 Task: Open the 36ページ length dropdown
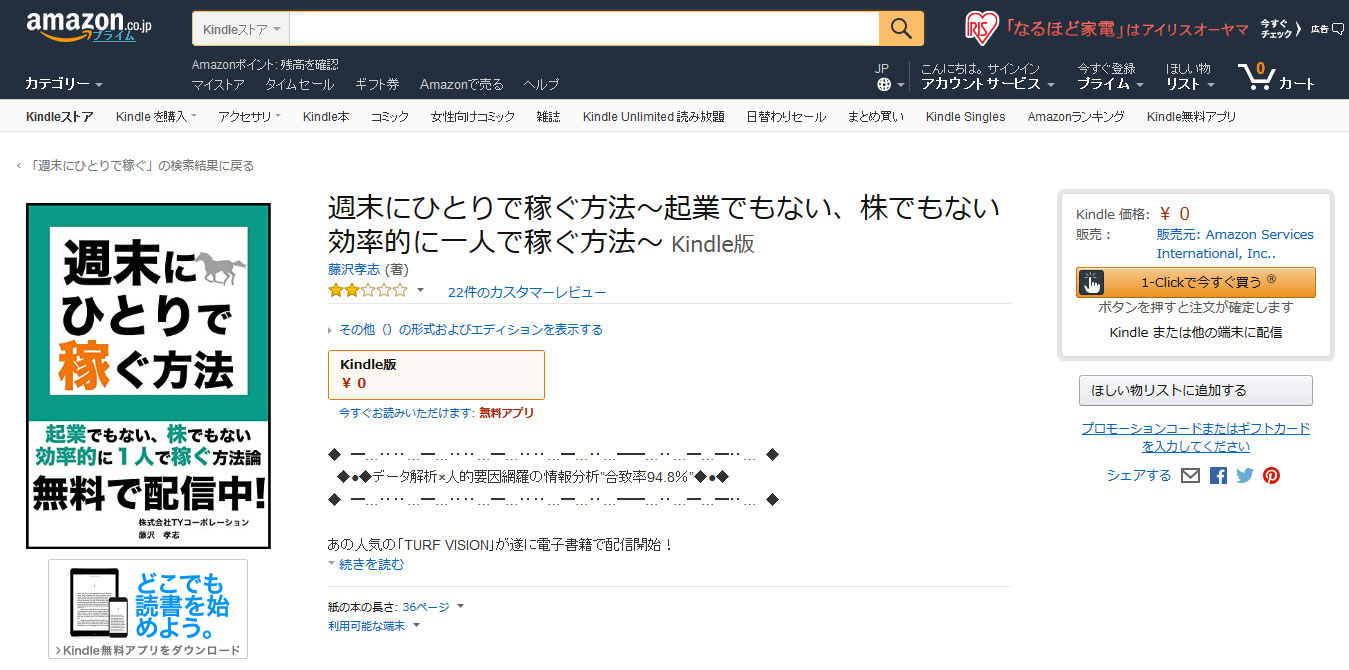pos(432,607)
